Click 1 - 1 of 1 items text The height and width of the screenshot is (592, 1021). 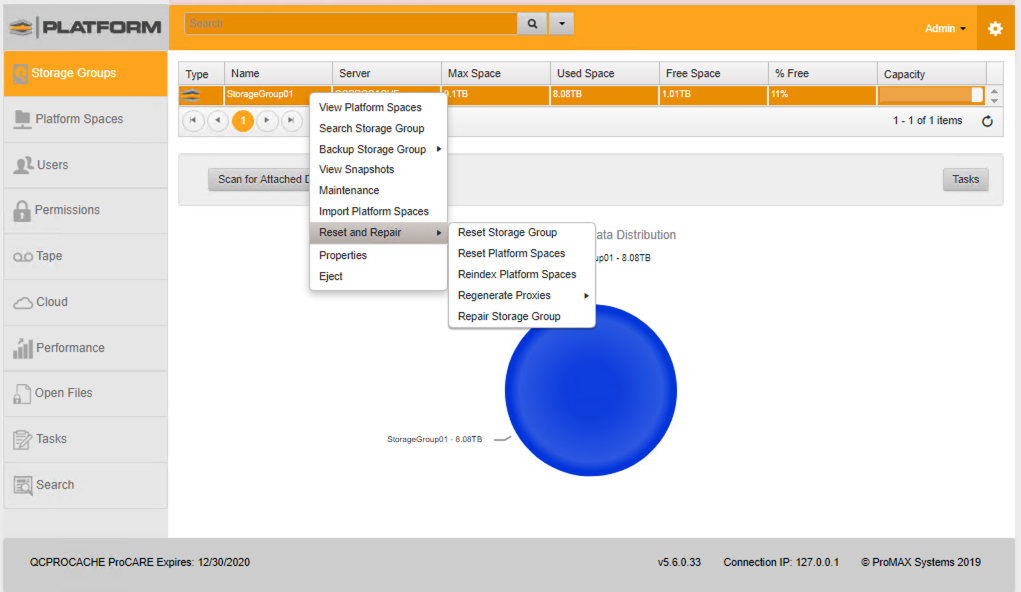pyautogui.click(x=927, y=120)
